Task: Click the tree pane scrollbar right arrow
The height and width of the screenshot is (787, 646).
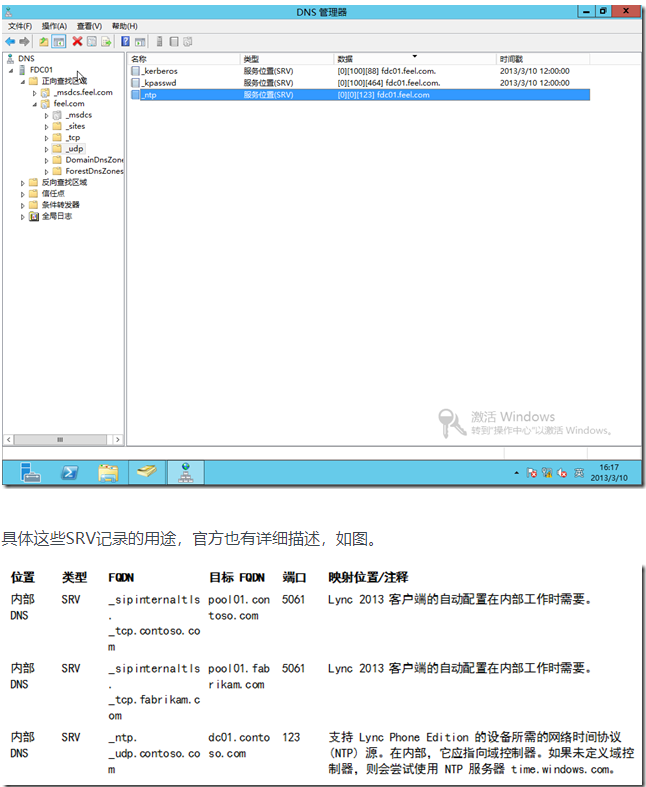Action: tap(117, 440)
